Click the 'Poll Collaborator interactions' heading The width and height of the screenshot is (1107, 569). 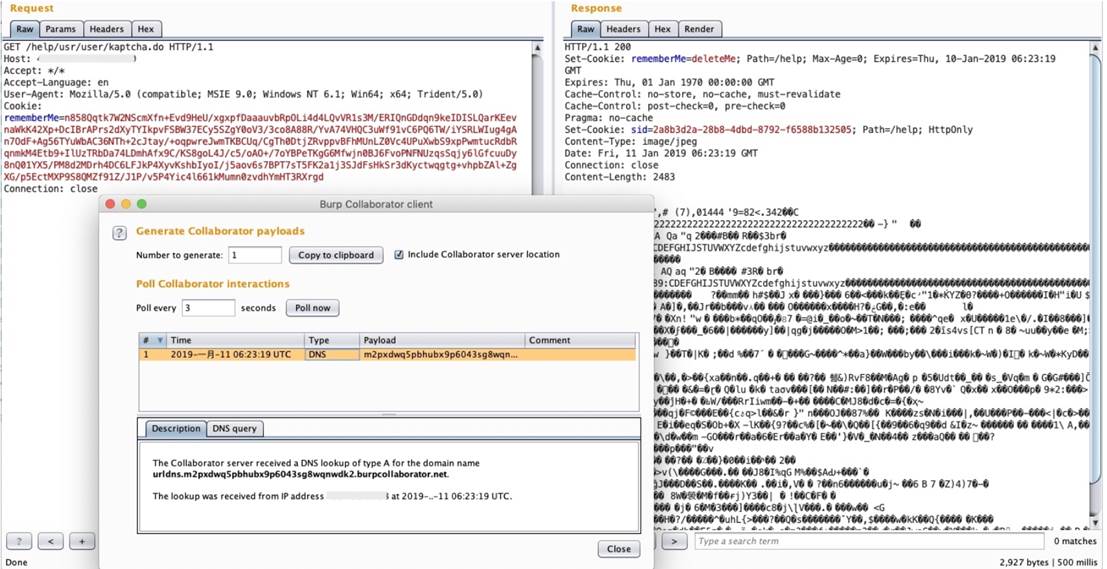pos(213,284)
